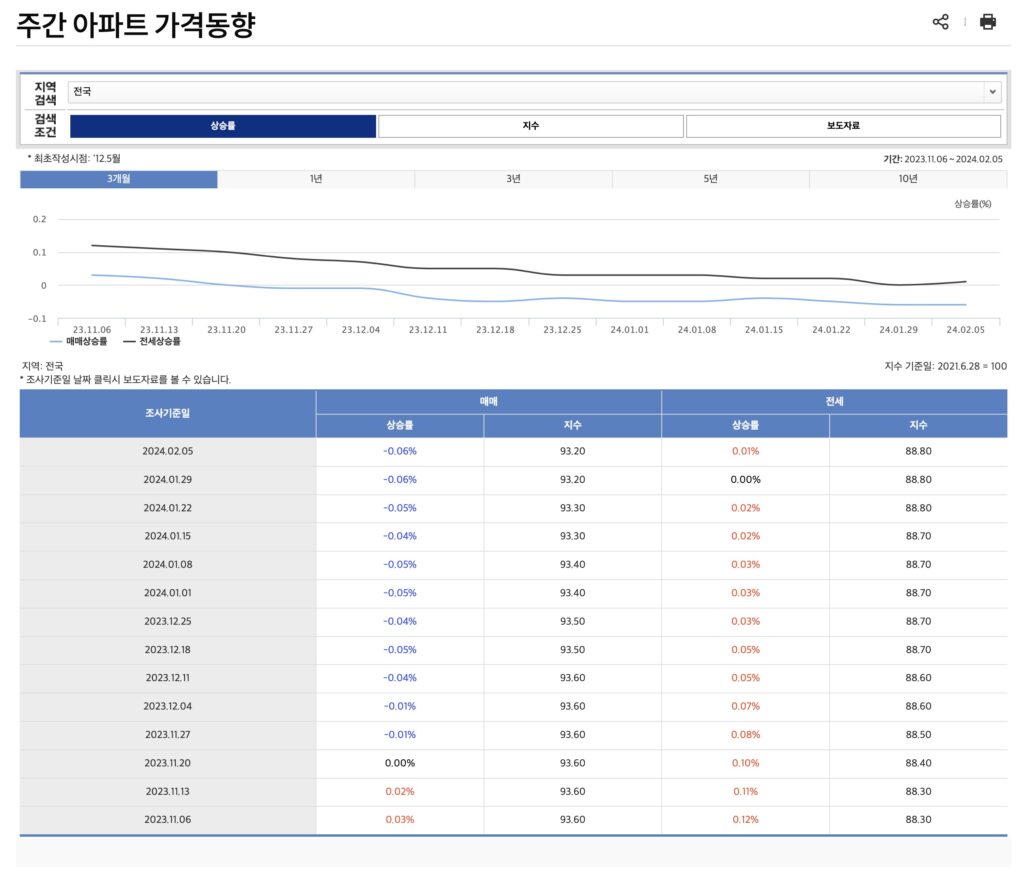Toggle the 전세상승률 legend series
Image resolution: width=1024 pixels, height=875 pixels.
[152, 342]
